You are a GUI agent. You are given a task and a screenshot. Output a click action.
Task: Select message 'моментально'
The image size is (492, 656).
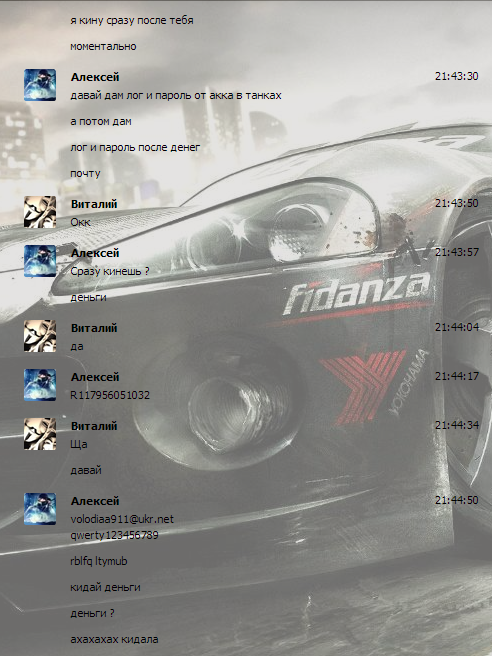(x=103, y=46)
